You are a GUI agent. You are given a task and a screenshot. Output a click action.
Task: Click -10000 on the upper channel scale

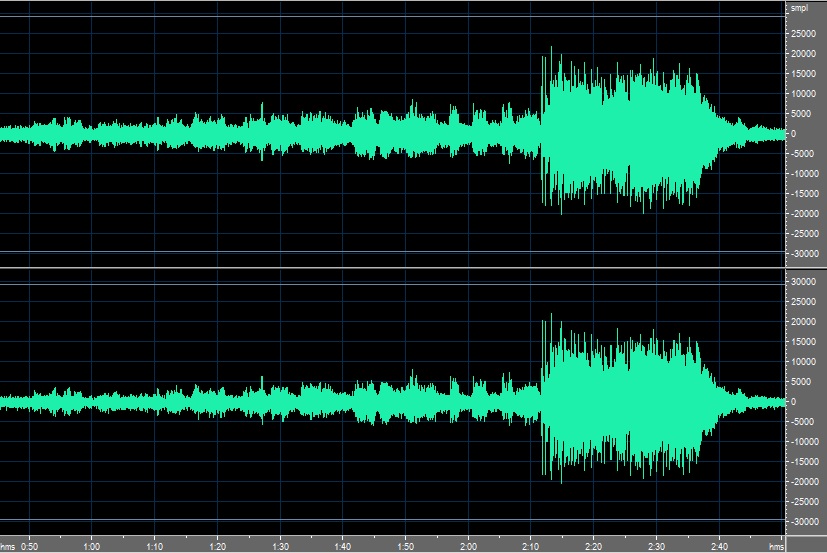click(x=803, y=174)
